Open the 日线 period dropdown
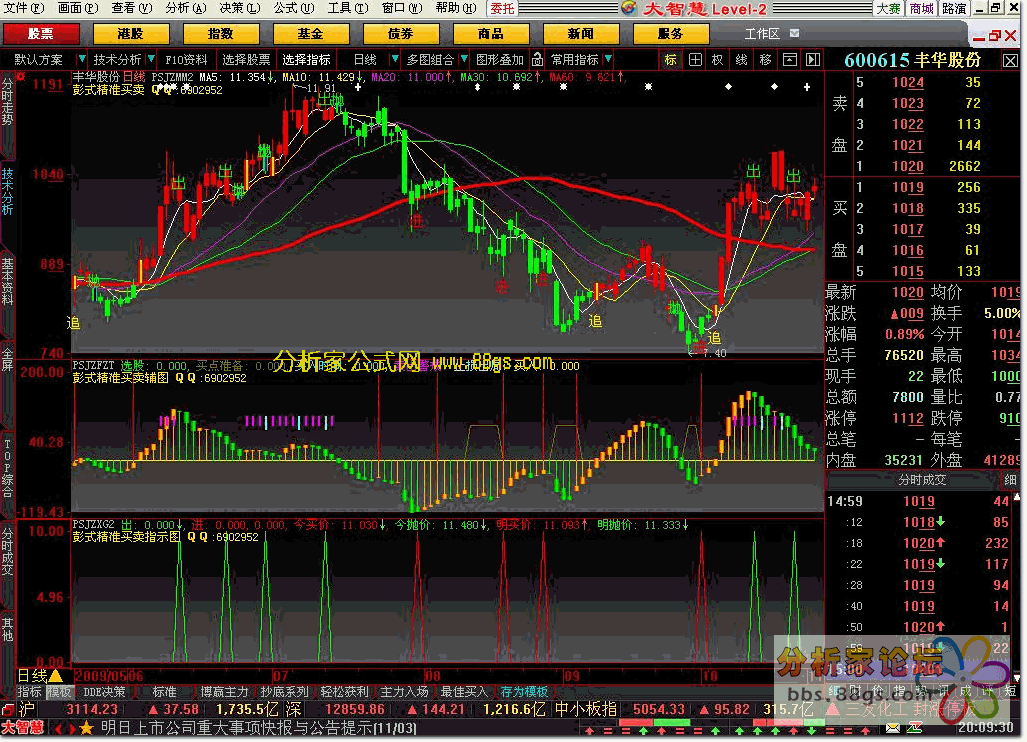 click(x=395, y=60)
